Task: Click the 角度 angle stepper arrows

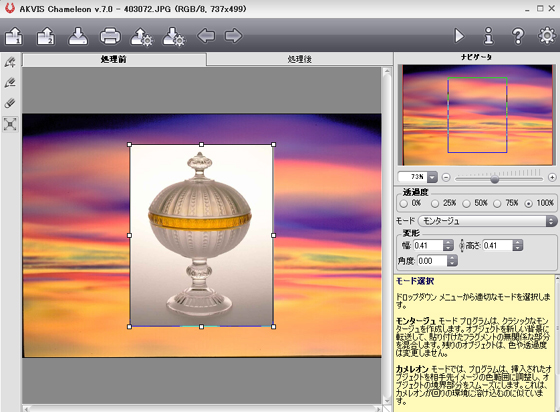Action: pos(452,261)
